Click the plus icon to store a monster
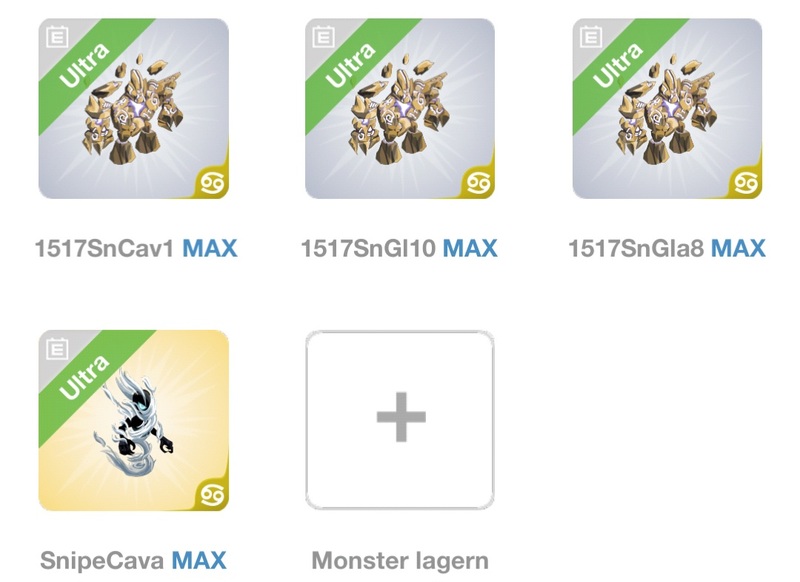 point(401,417)
